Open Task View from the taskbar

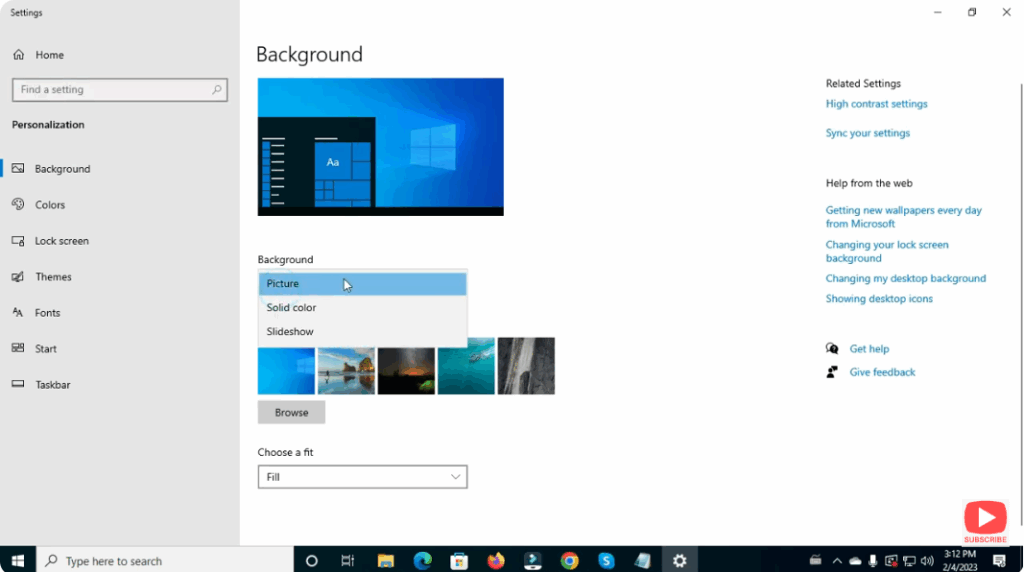click(x=347, y=560)
